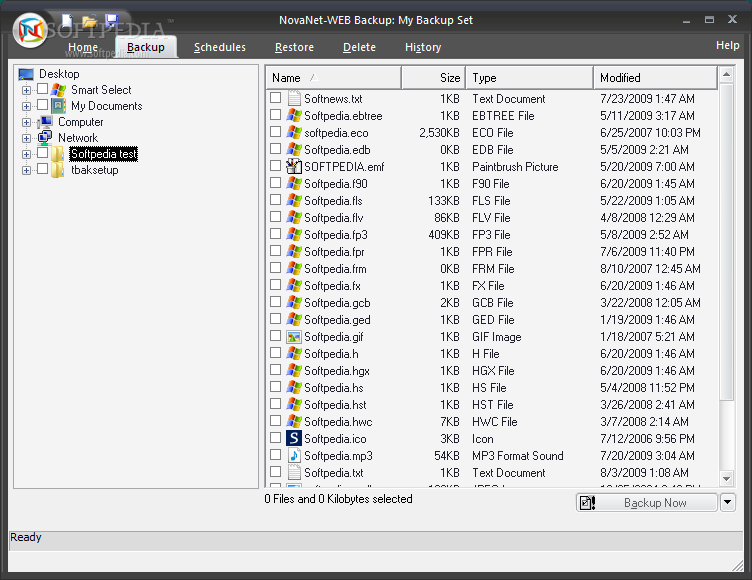Check the Smart Select tree checkbox
The image size is (752, 580).
click(43, 89)
